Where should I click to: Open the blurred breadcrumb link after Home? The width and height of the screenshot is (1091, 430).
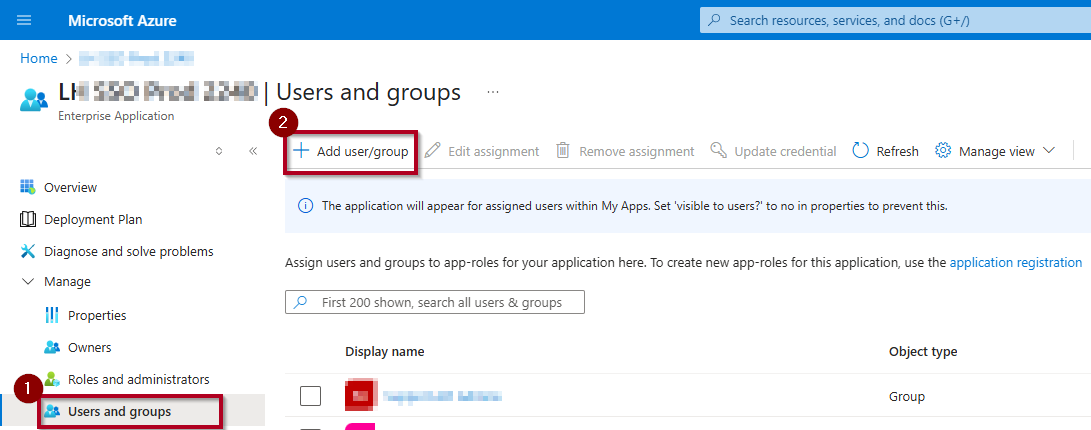tap(136, 58)
